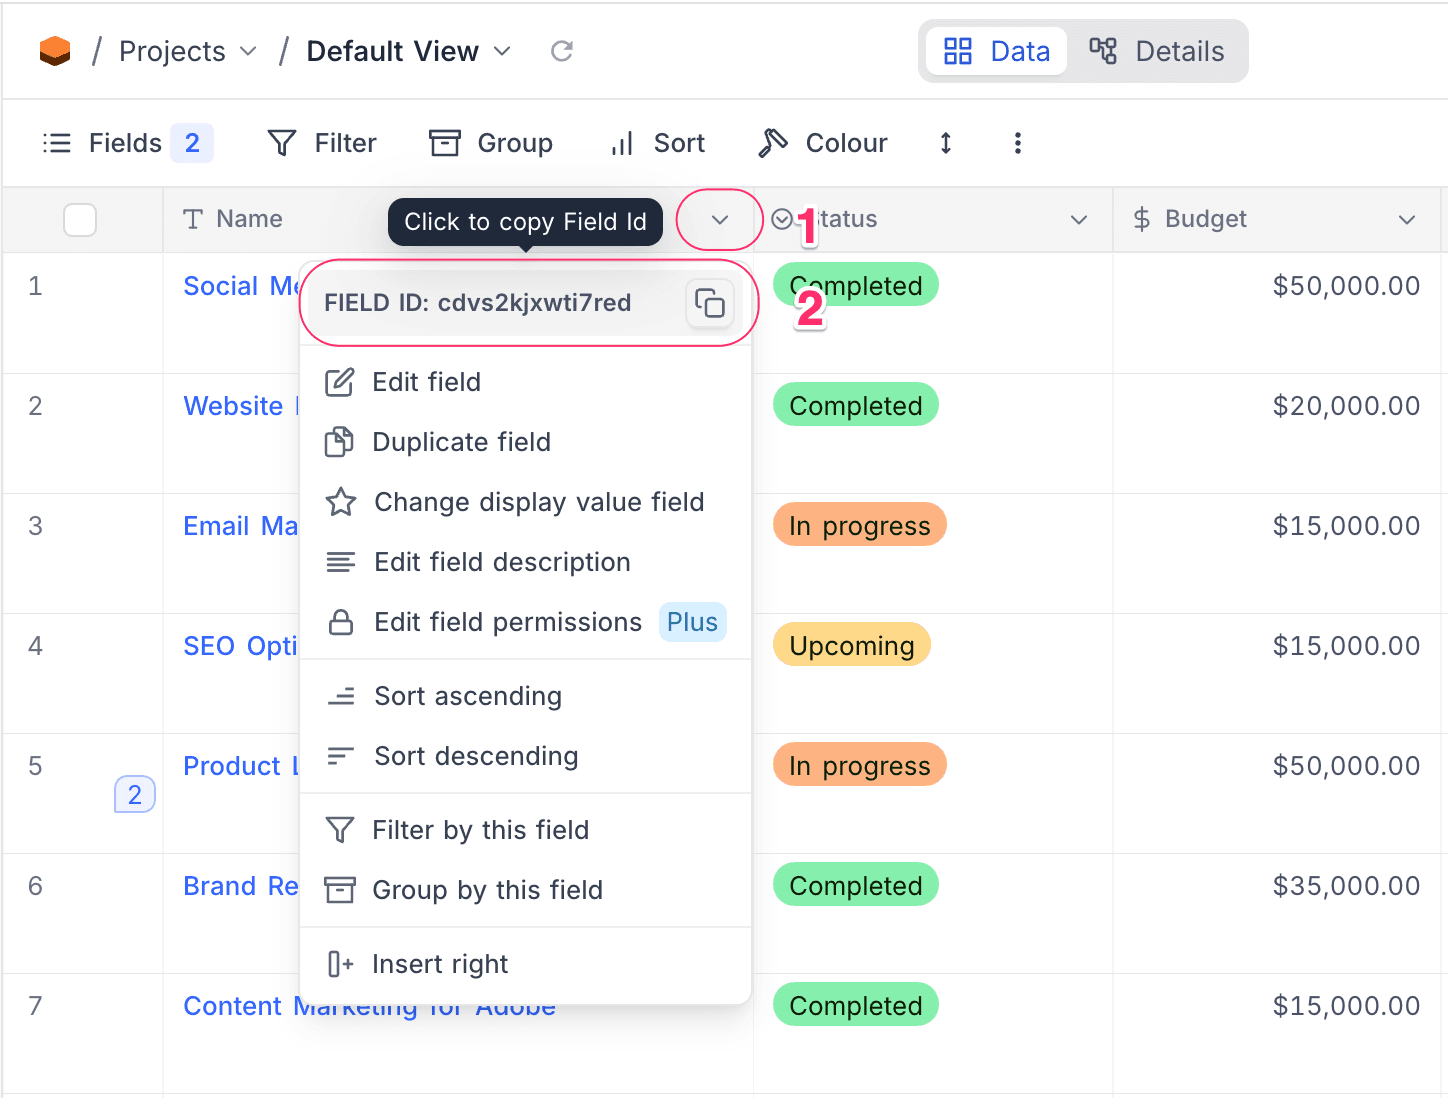Screen dimensions: 1448x1098
Task: Open the Colour rows tool
Action: point(823,143)
